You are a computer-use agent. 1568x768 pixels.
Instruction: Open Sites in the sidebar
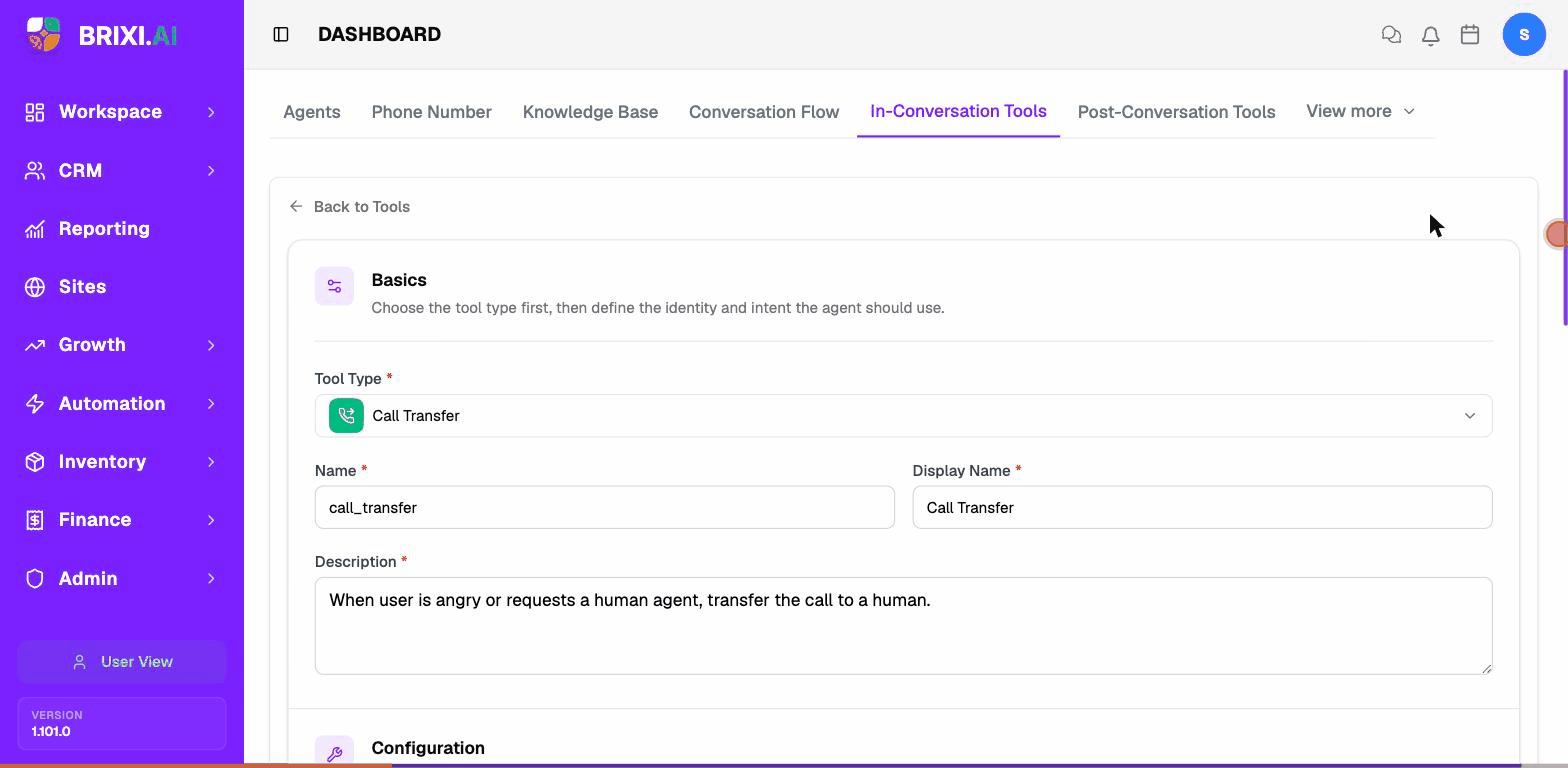[82, 287]
